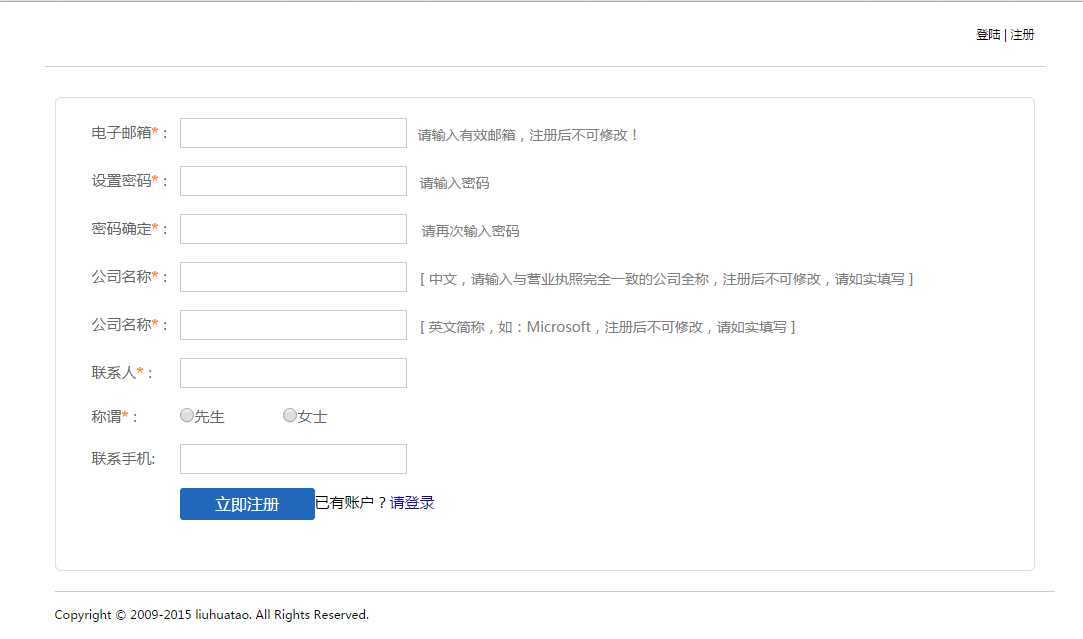Focus the 联系手机 phone field

[x=293, y=459]
